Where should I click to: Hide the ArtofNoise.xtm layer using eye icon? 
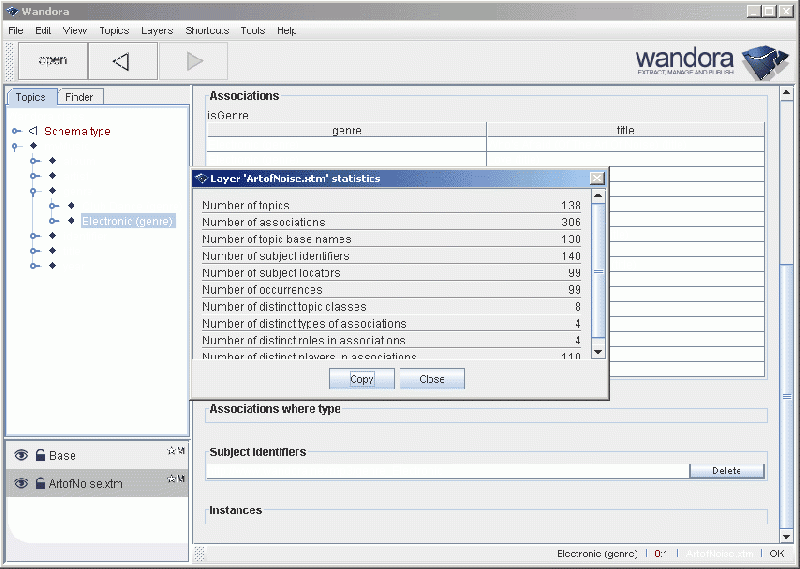(21, 483)
